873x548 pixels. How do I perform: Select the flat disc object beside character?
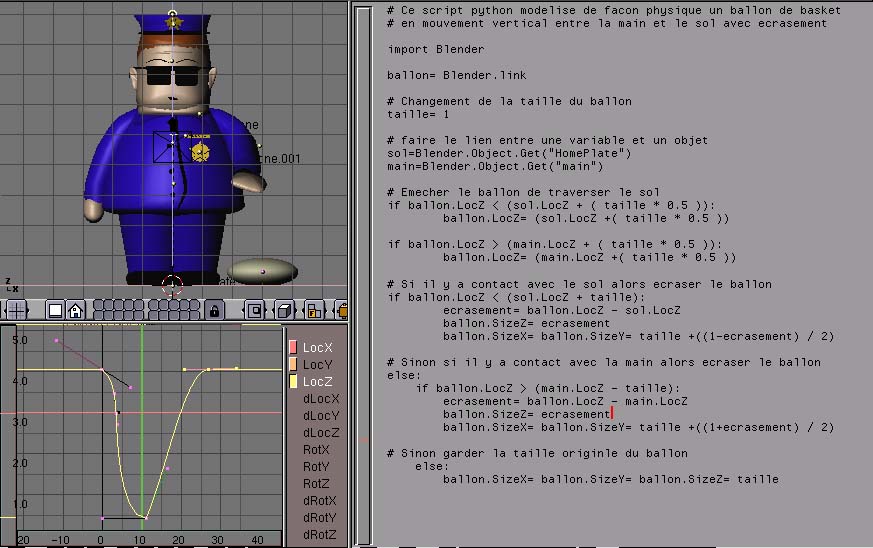tap(262, 271)
